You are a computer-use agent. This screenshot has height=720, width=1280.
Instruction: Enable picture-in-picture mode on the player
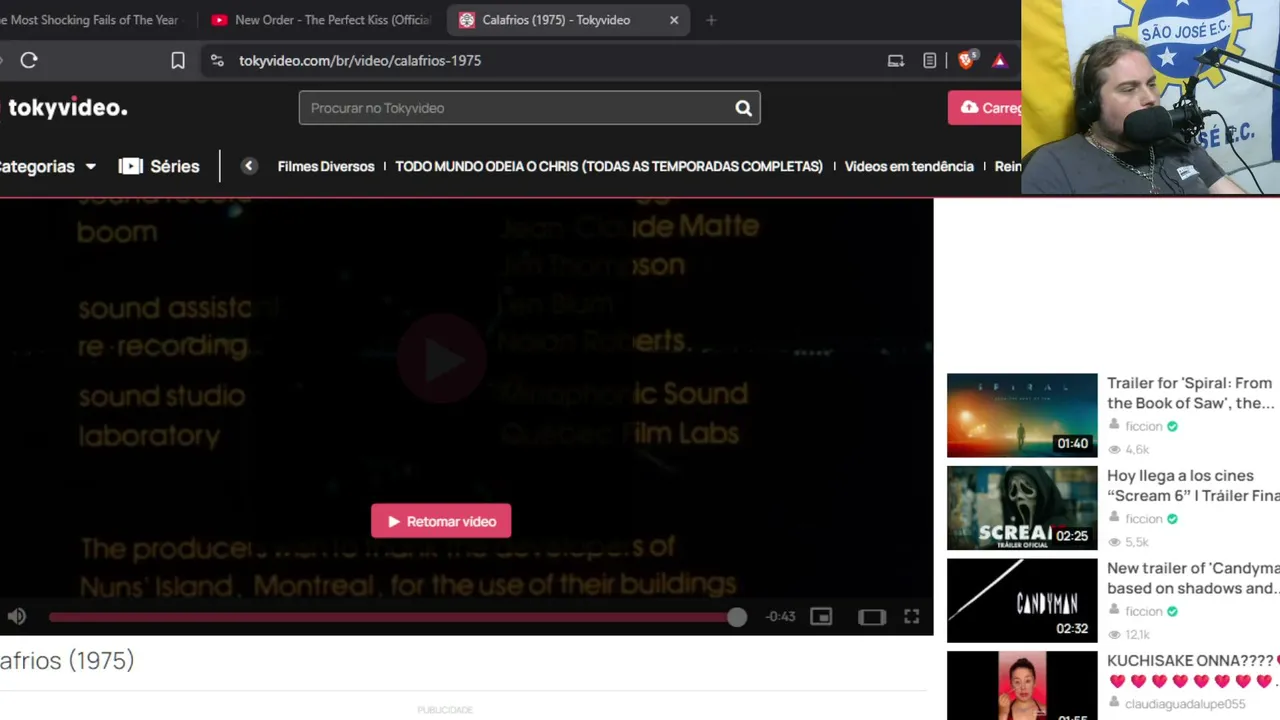click(x=821, y=617)
